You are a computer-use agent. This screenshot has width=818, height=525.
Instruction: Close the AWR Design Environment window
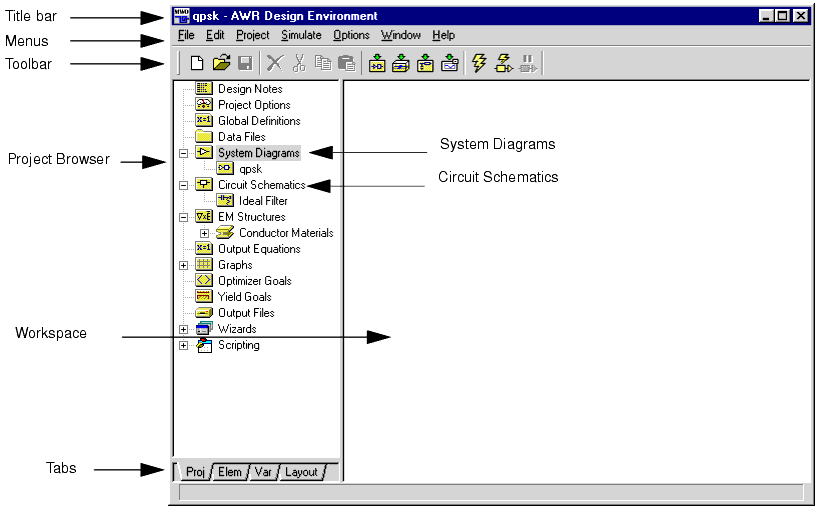[x=800, y=16]
